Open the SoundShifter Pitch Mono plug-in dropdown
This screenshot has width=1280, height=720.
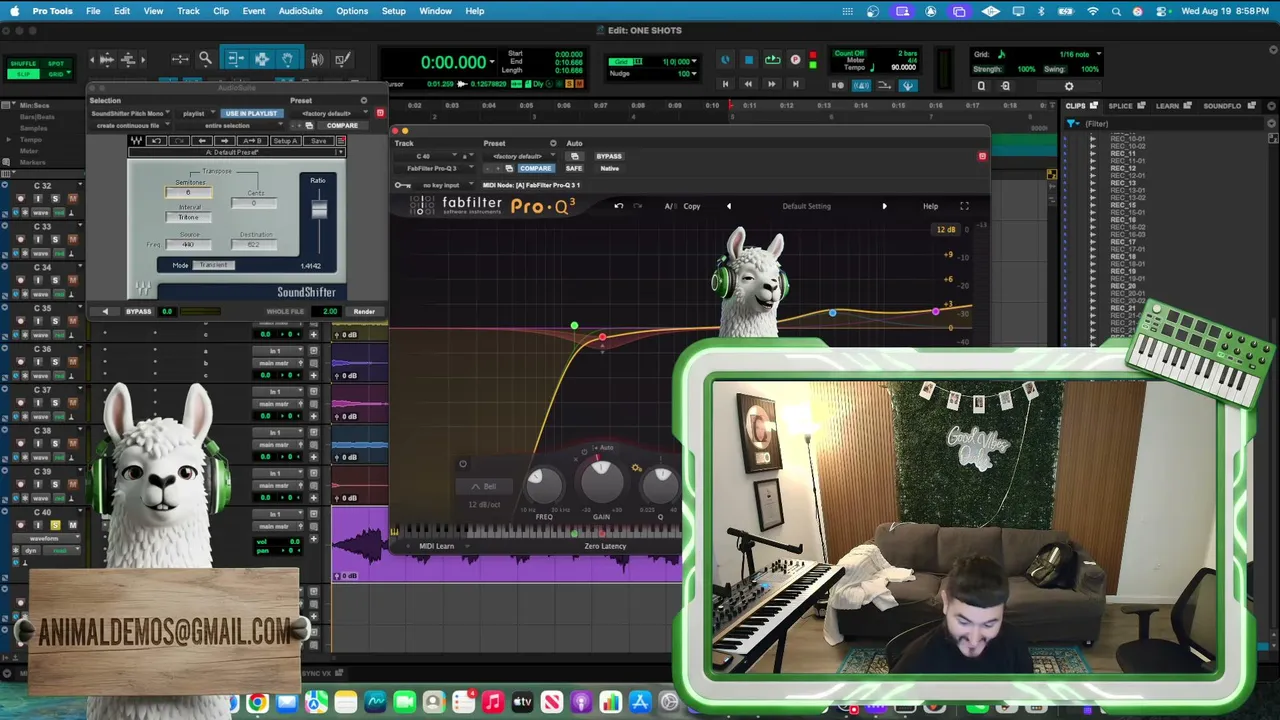(131, 113)
